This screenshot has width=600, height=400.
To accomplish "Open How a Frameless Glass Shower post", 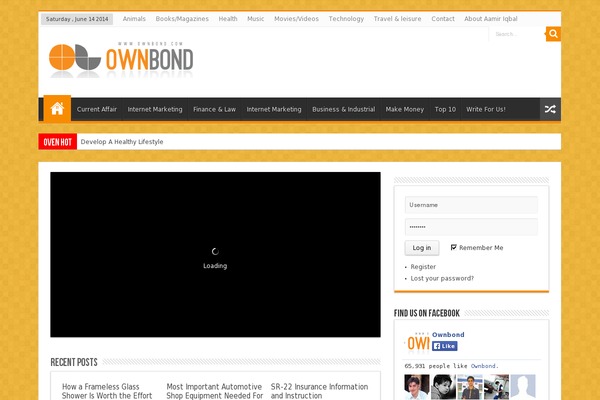I will tap(107, 391).
